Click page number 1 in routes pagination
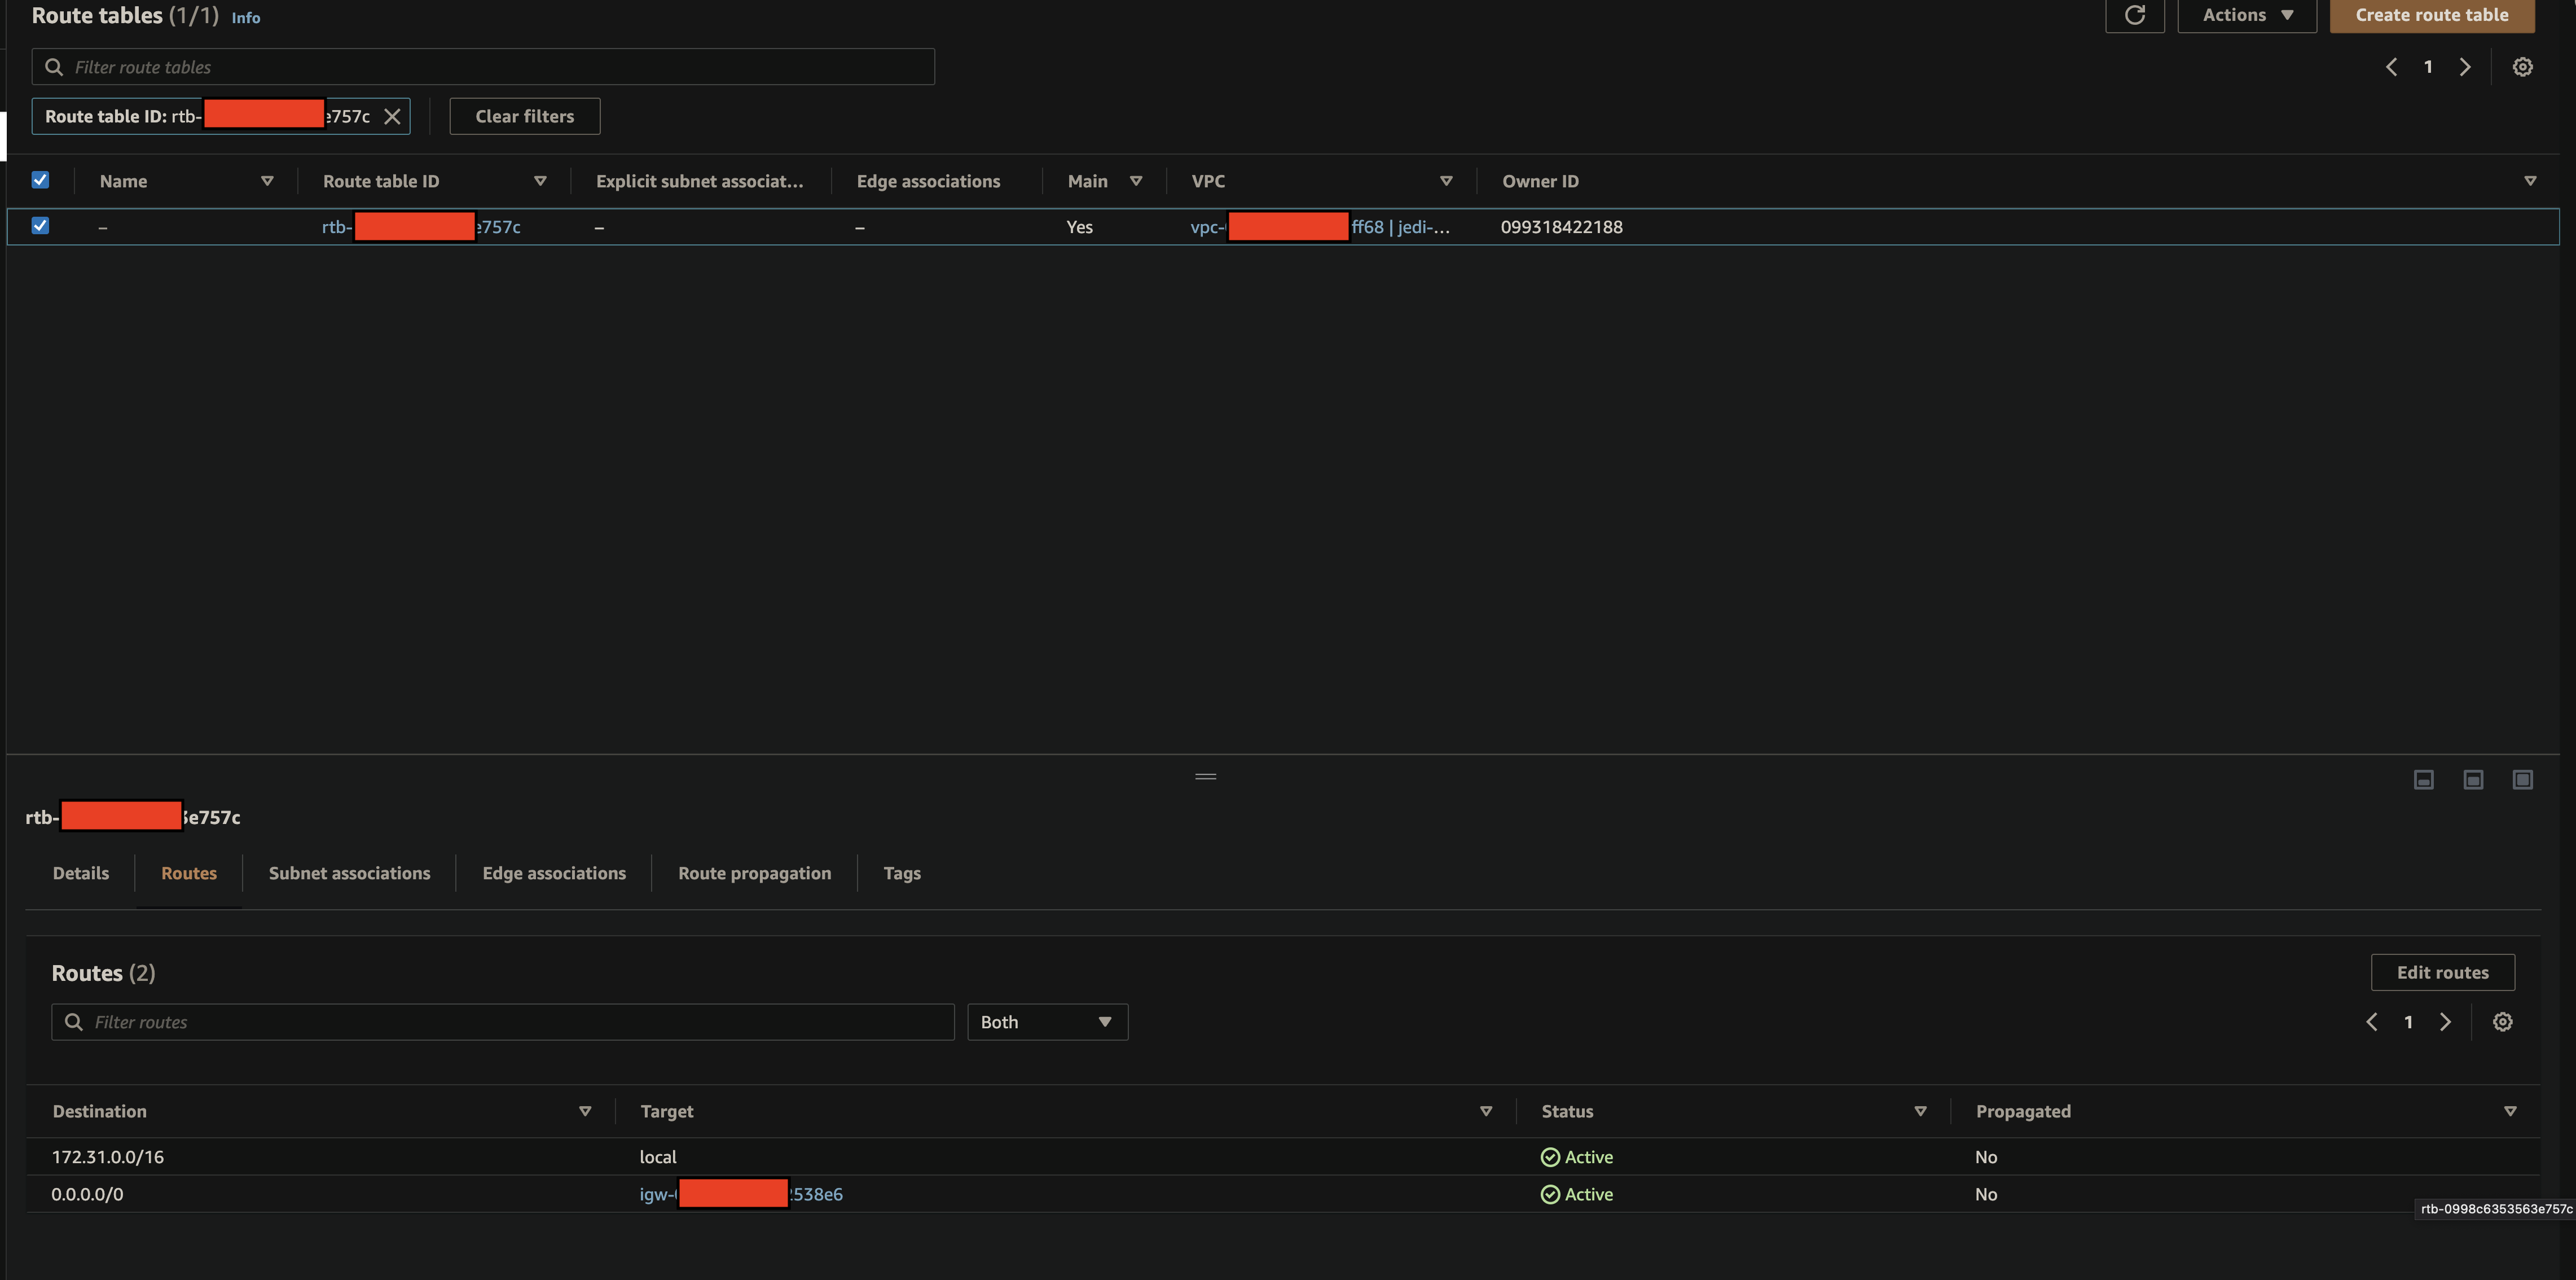Image resolution: width=2576 pixels, height=1280 pixels. (x=2408, y=1022)
